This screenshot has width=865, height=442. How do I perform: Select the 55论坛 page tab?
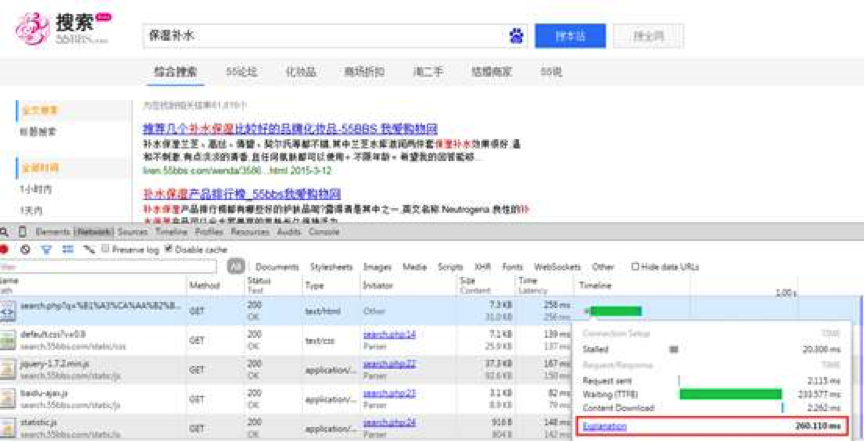pos(242,72)
